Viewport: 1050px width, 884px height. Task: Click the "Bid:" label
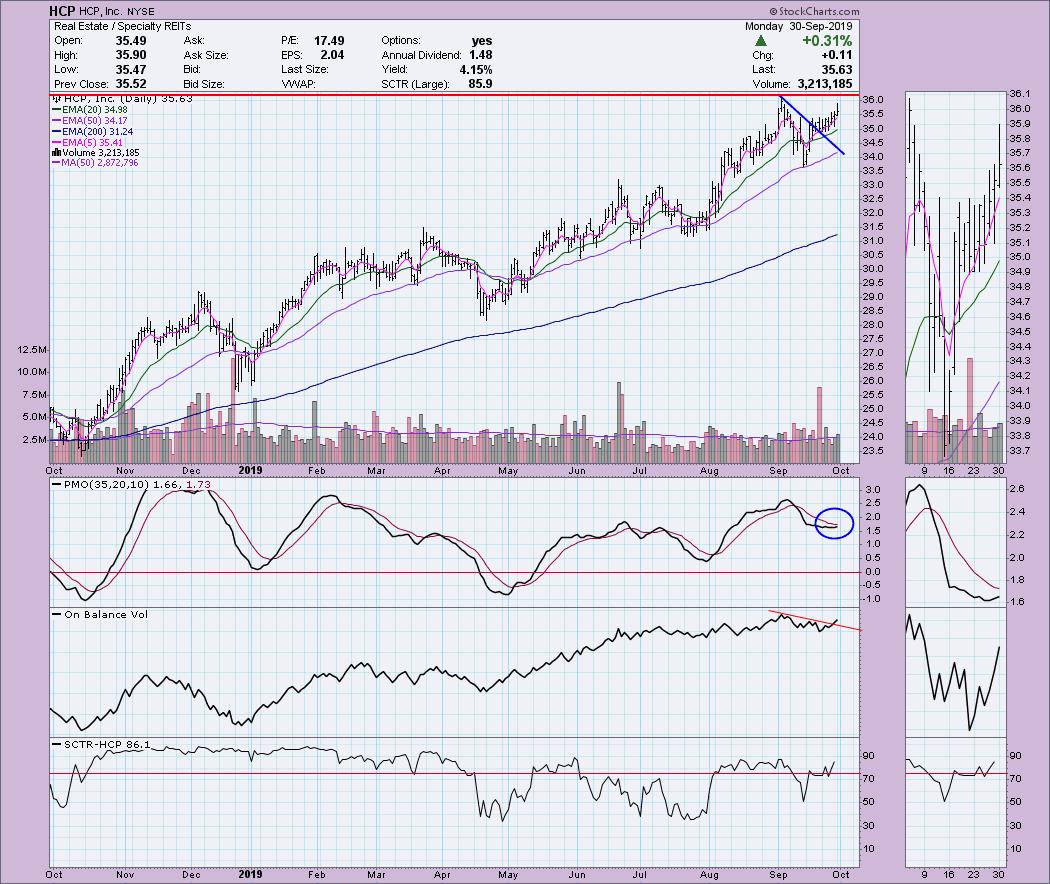coord(192,70)
